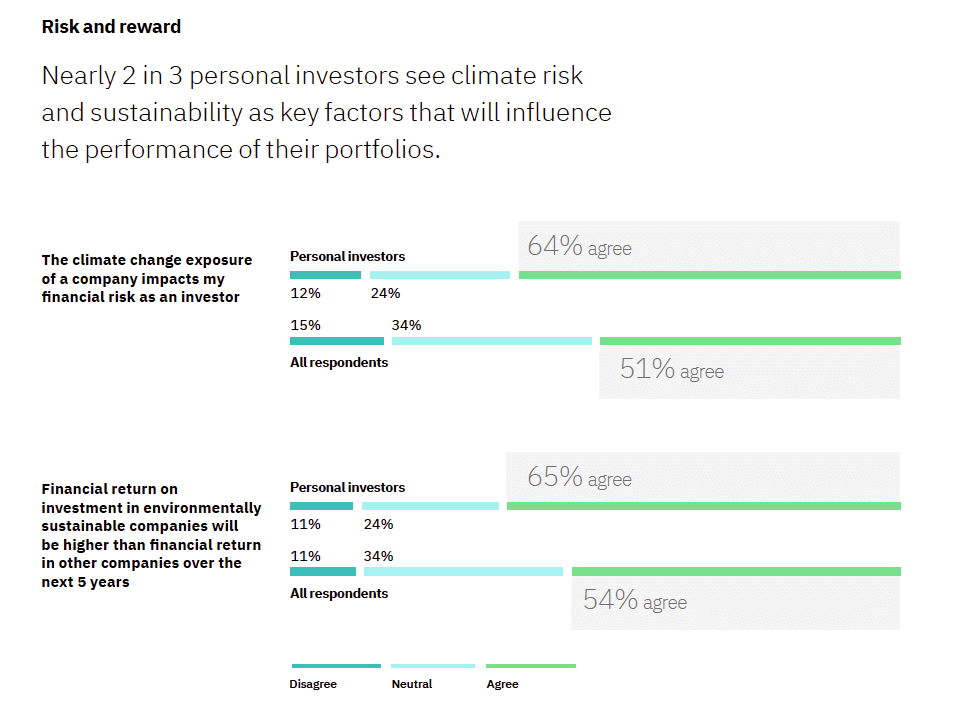Click the "64% agree" callout box
Screen dimensions: 965x723
(709, 246)
